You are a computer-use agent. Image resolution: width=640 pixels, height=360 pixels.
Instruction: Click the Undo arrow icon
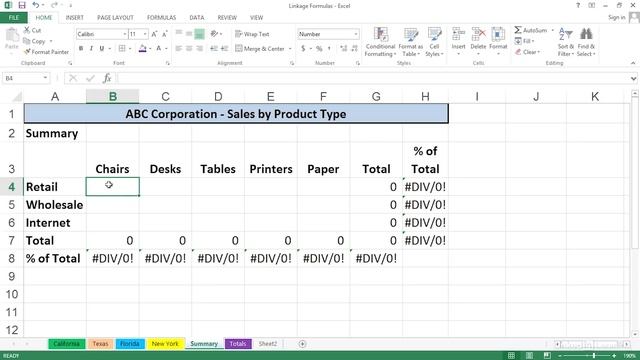36,5
